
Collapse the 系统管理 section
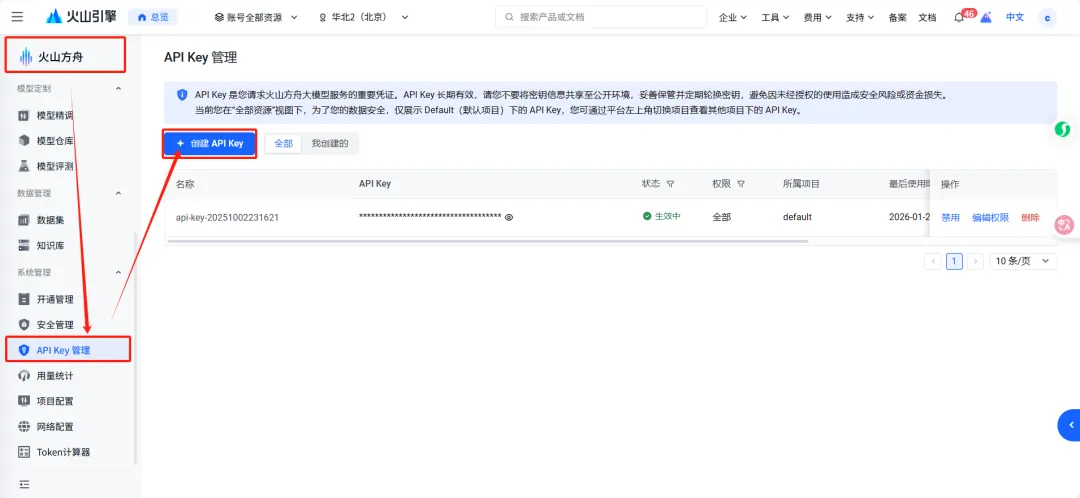(118, 273)
